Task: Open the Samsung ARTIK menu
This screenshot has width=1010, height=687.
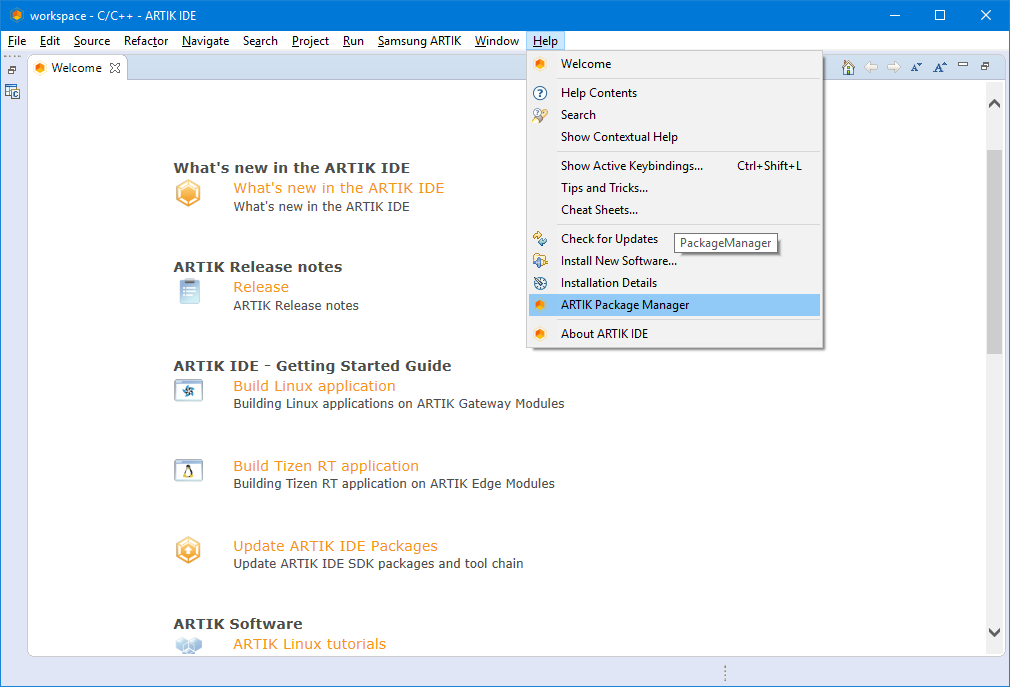Action: coord(419,41)
